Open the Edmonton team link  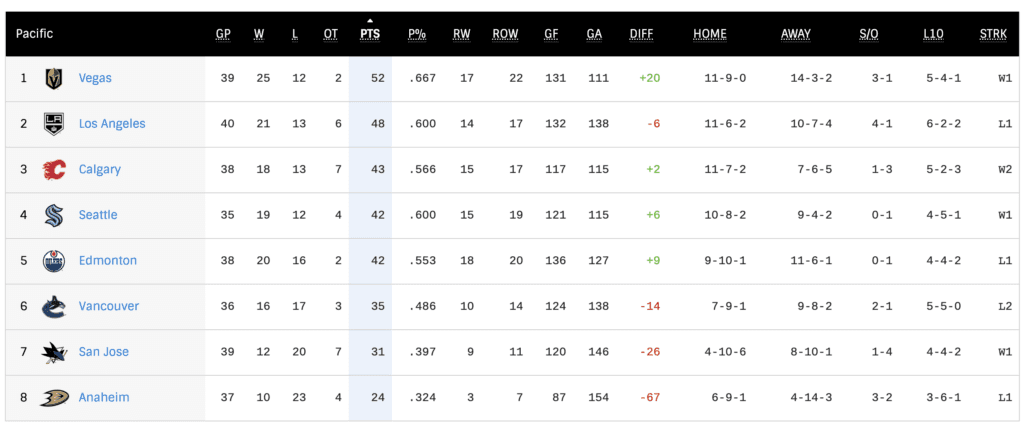pyautogui.click(x=108, y=261)
